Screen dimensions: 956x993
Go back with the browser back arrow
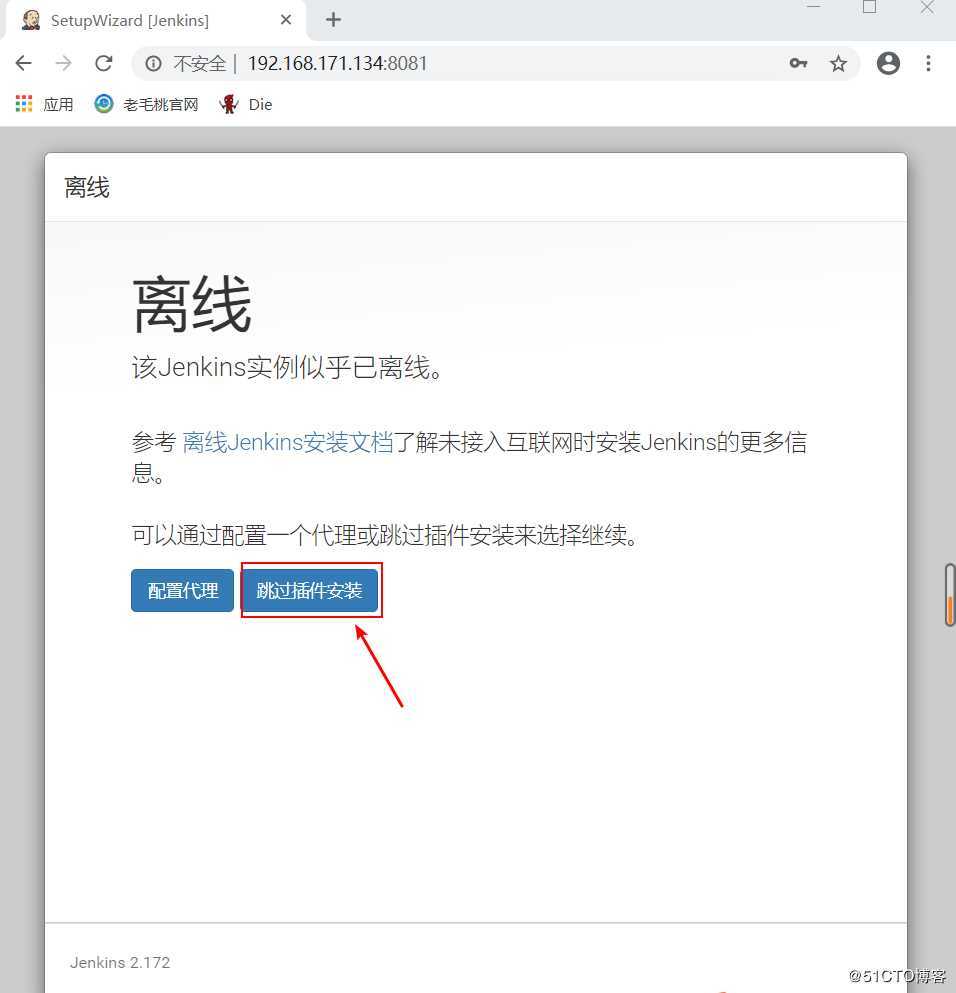click(24, 63)
